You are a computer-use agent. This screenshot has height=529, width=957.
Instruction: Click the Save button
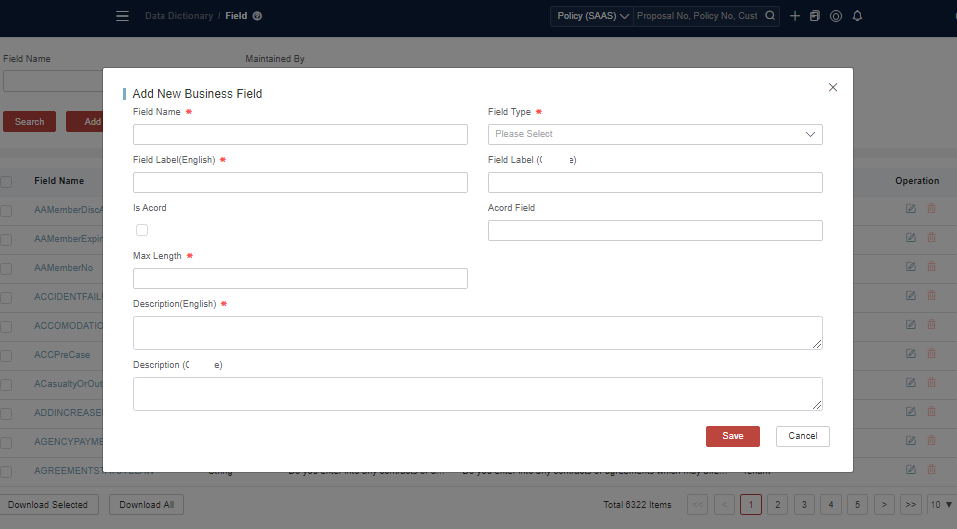[732, 436]
